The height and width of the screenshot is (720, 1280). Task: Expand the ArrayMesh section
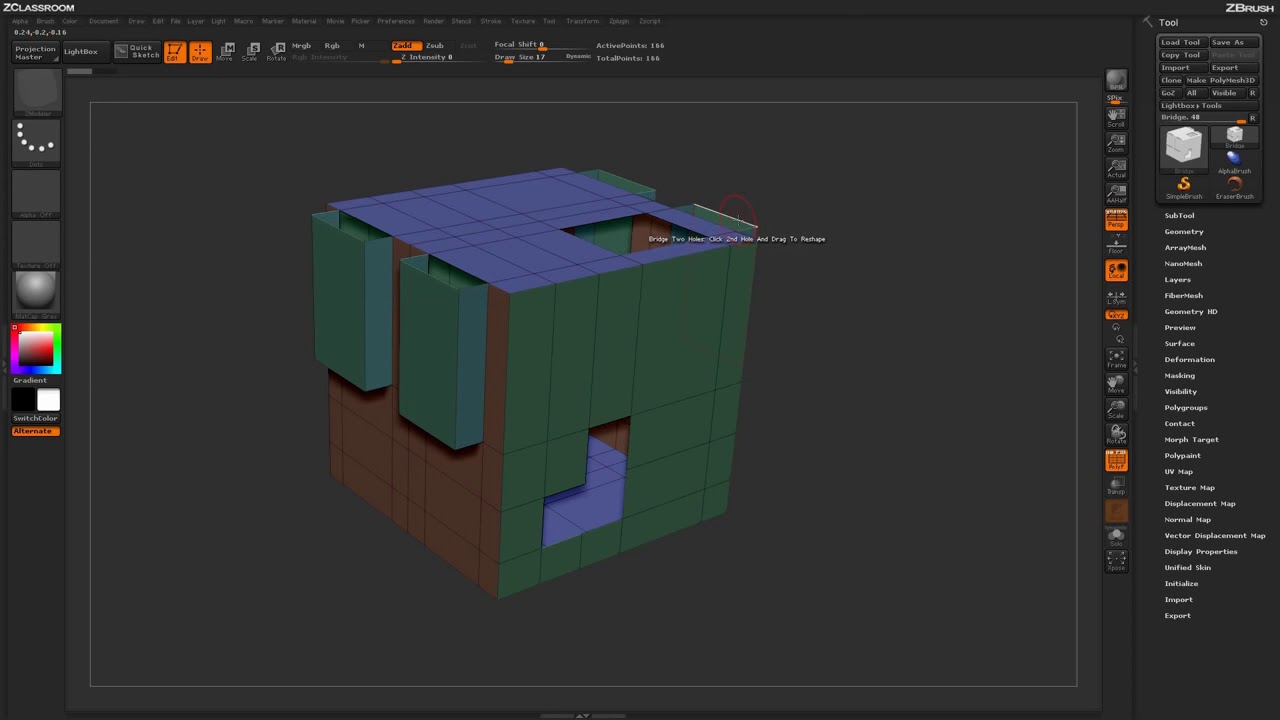[1185, 247]
